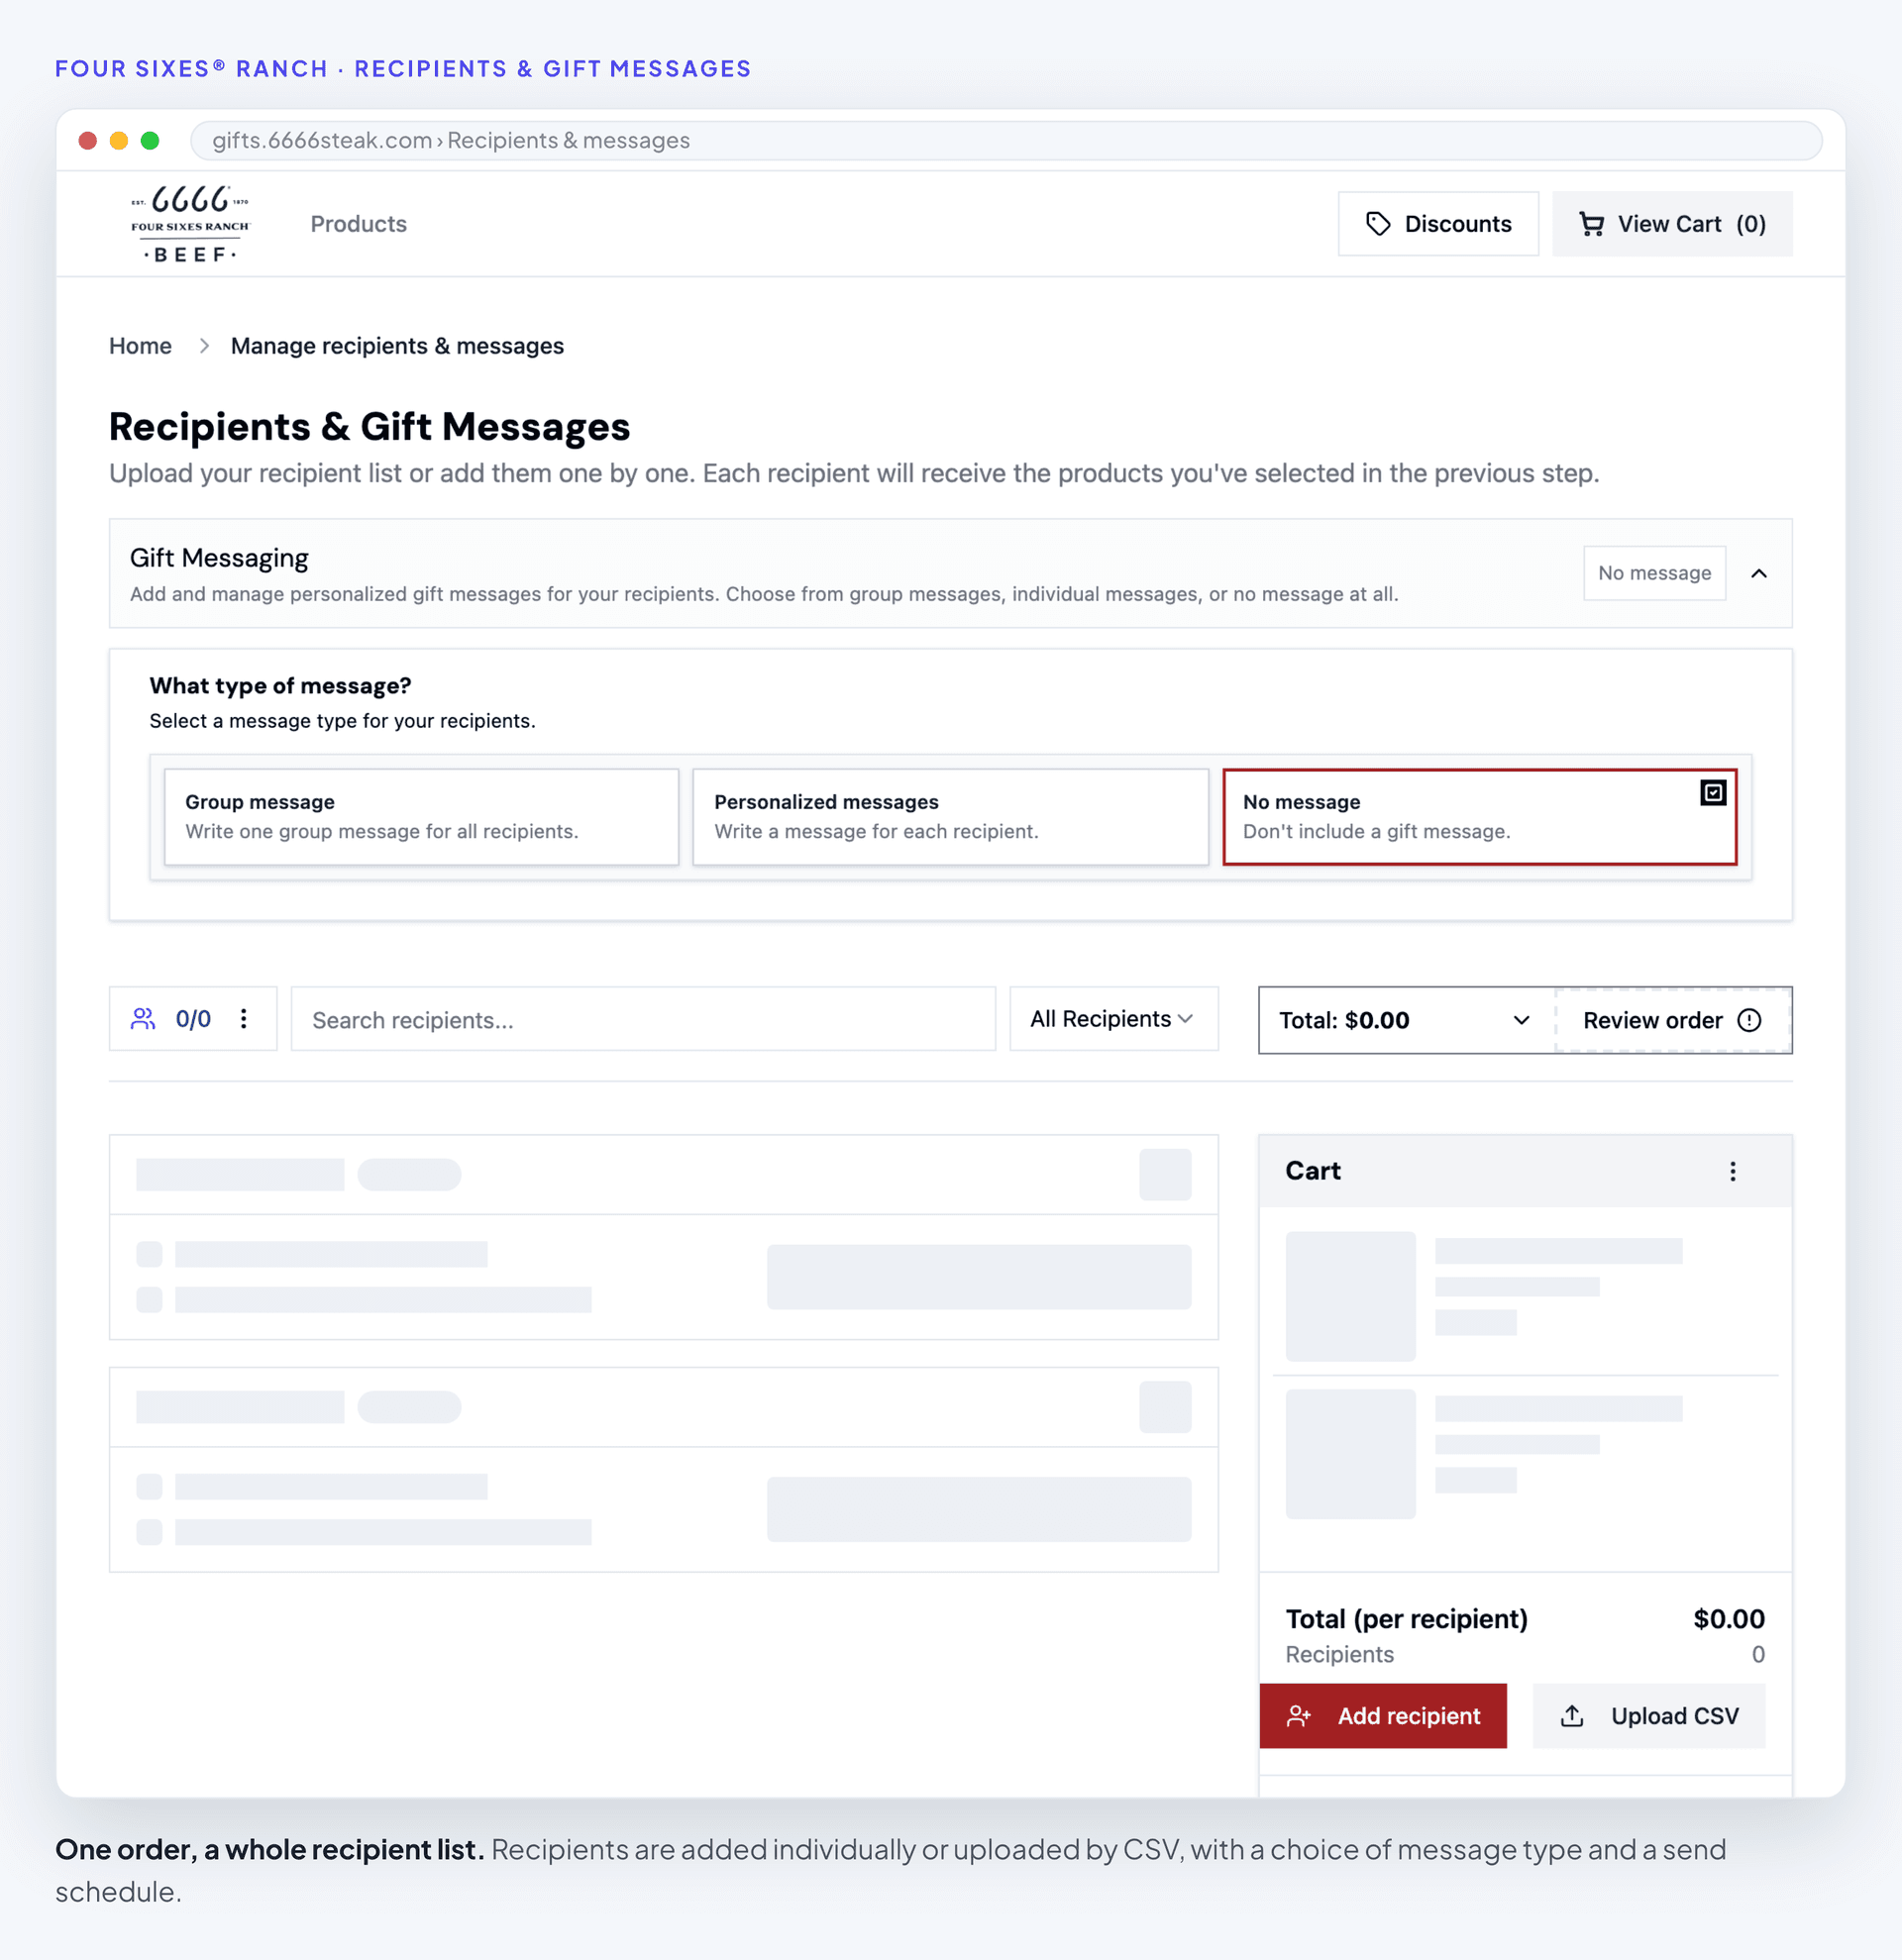Click the upload arrow icon in Upload CSV

[x=1572, y=1716]
